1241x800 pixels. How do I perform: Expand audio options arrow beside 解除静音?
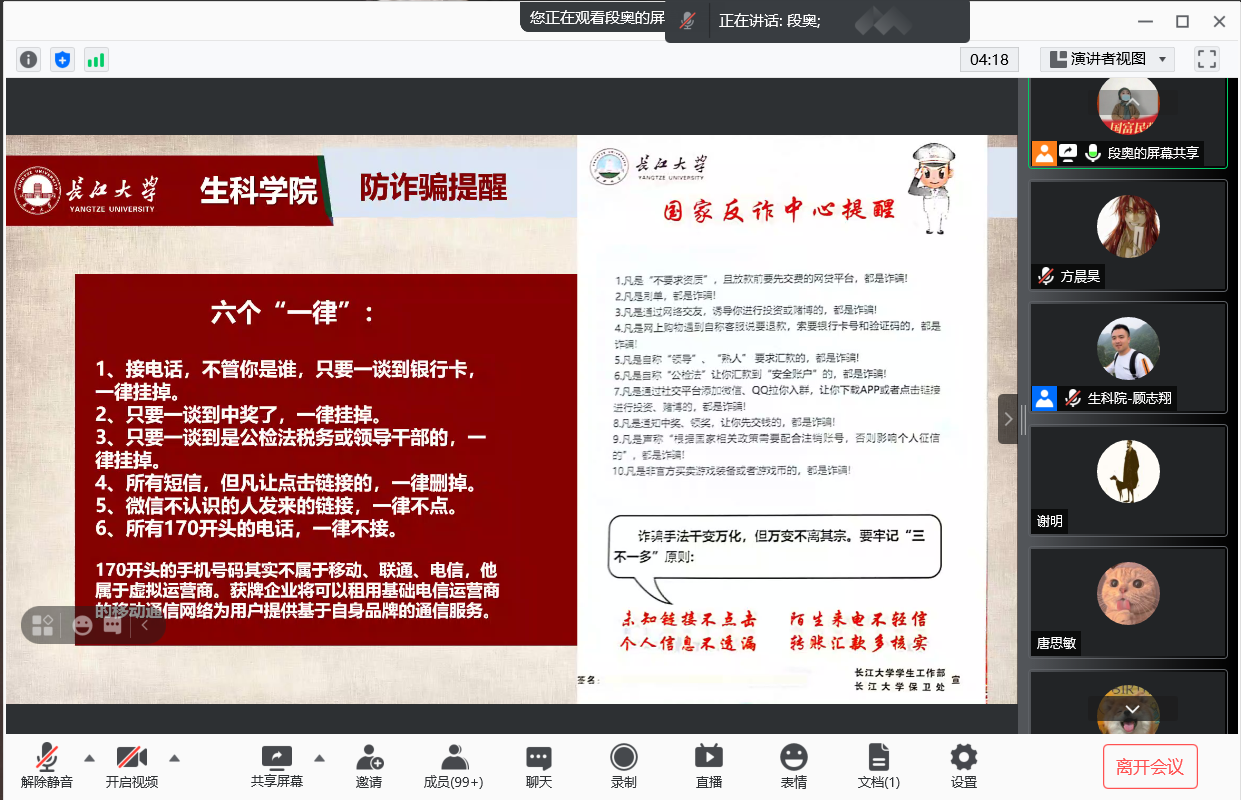(x=89, y=757)
